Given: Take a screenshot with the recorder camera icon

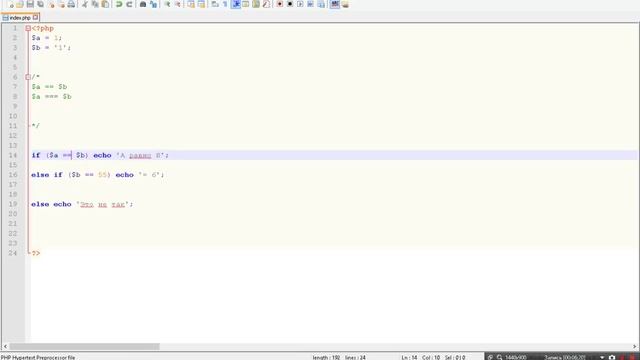Looking at the screenshot, I should coord(611,357).
